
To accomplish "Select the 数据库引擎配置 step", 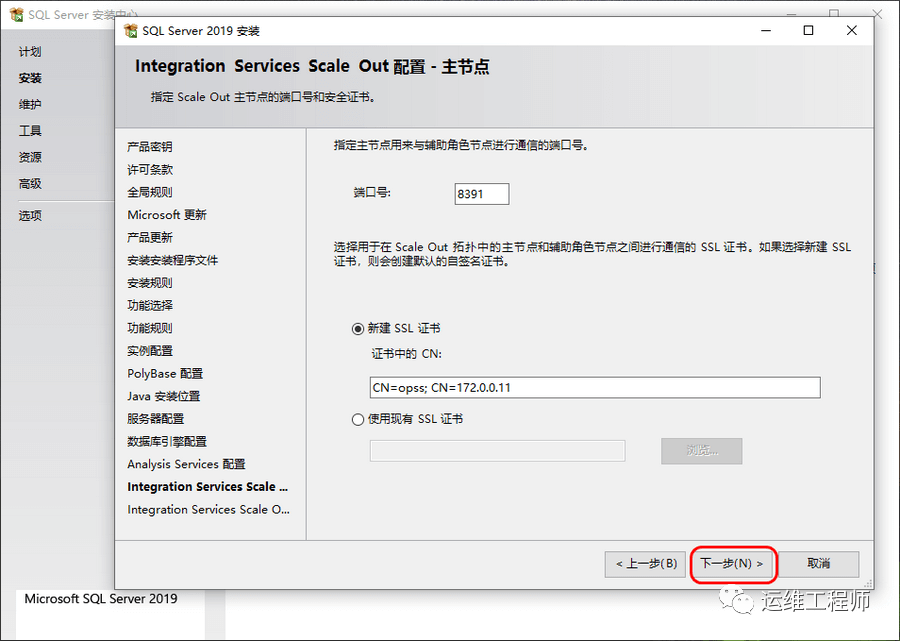I will (x=167, y=442).
